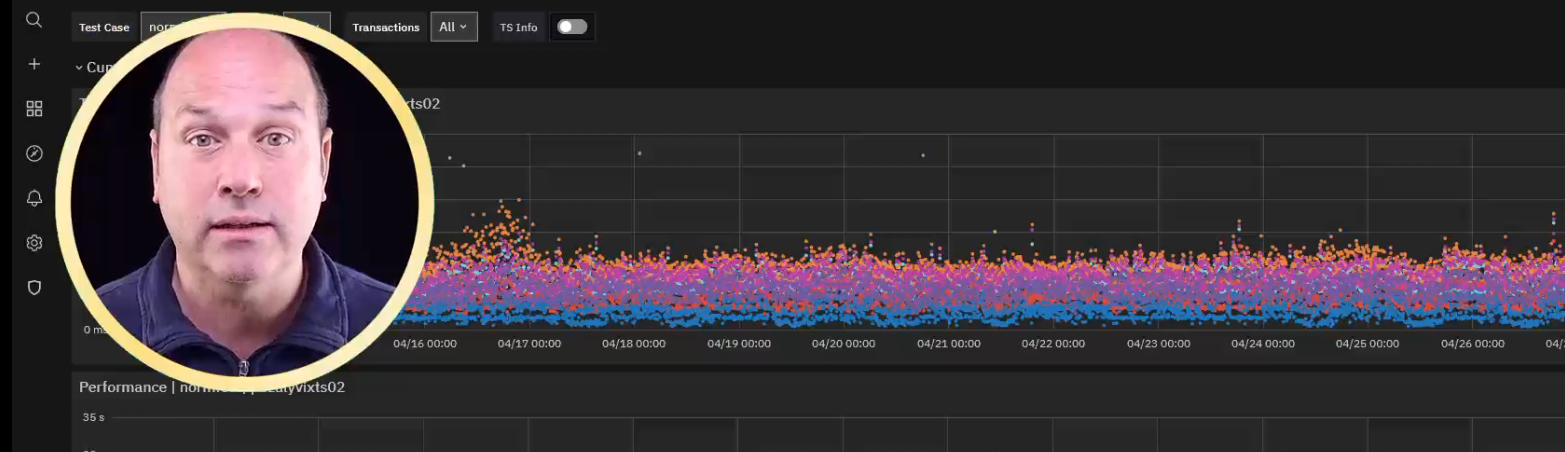Open Explore via the compass icon
This screenshot has height=452, width=1565.
[x=34, y=153]
